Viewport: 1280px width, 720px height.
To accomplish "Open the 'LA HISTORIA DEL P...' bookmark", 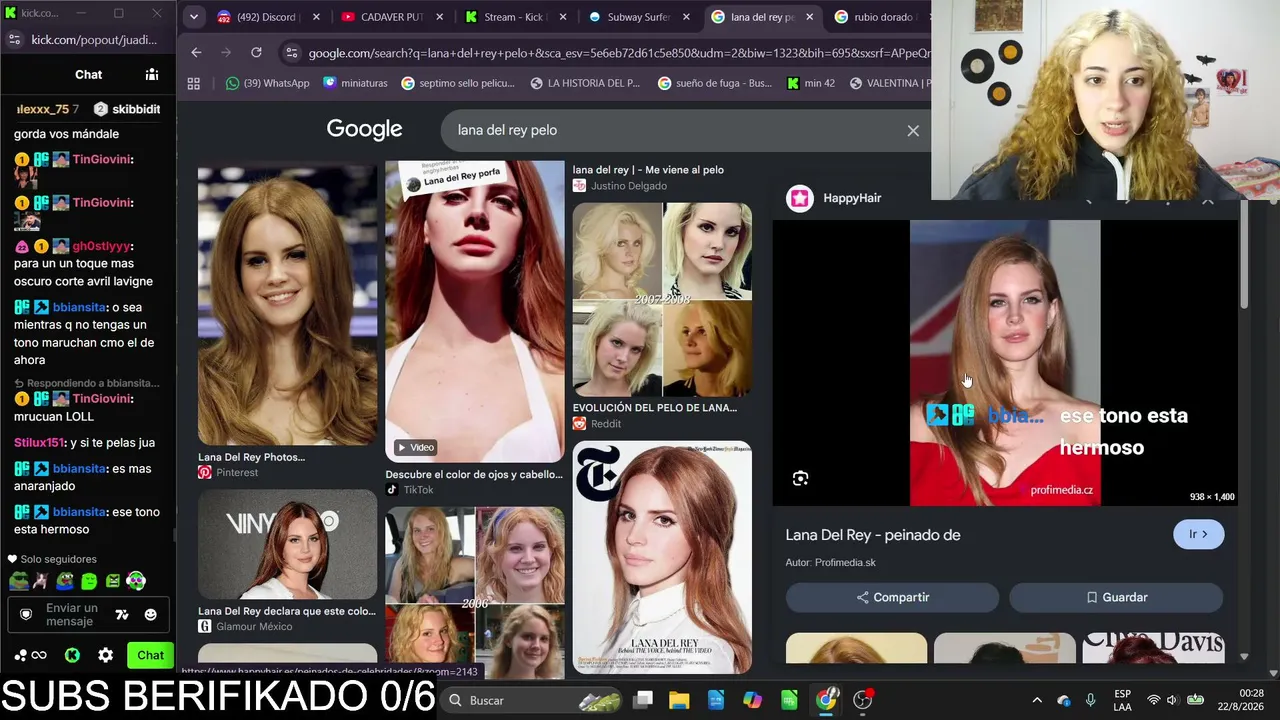I will click(585, 83).
